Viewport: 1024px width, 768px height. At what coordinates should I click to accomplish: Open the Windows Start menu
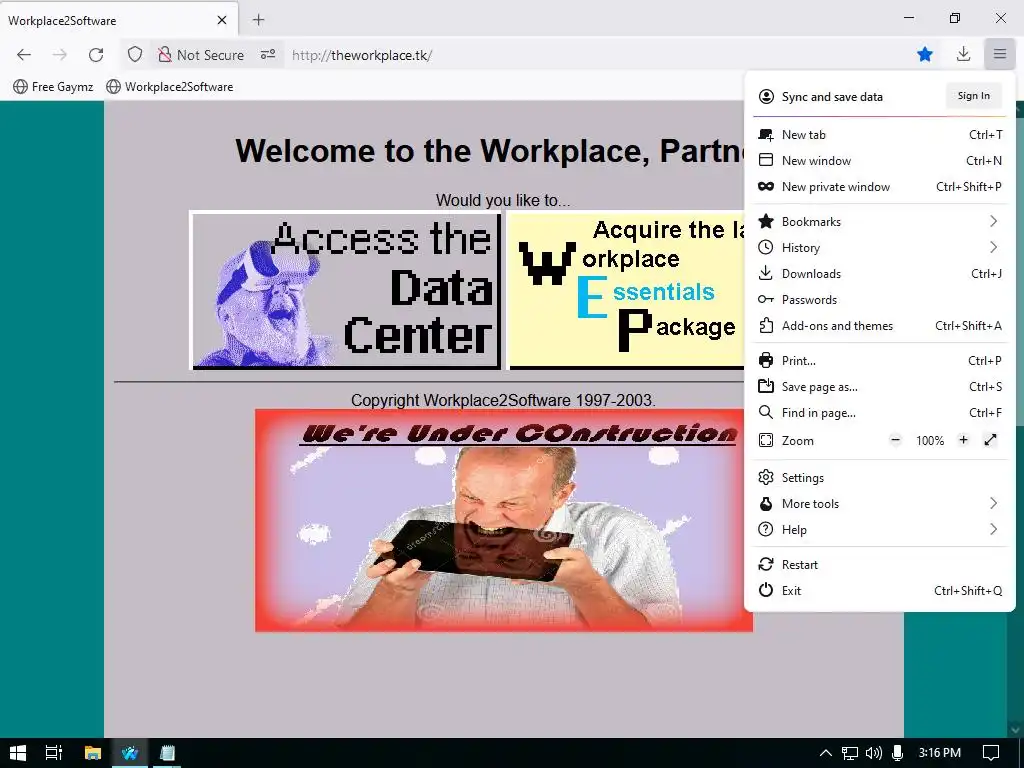pos(18,753)
